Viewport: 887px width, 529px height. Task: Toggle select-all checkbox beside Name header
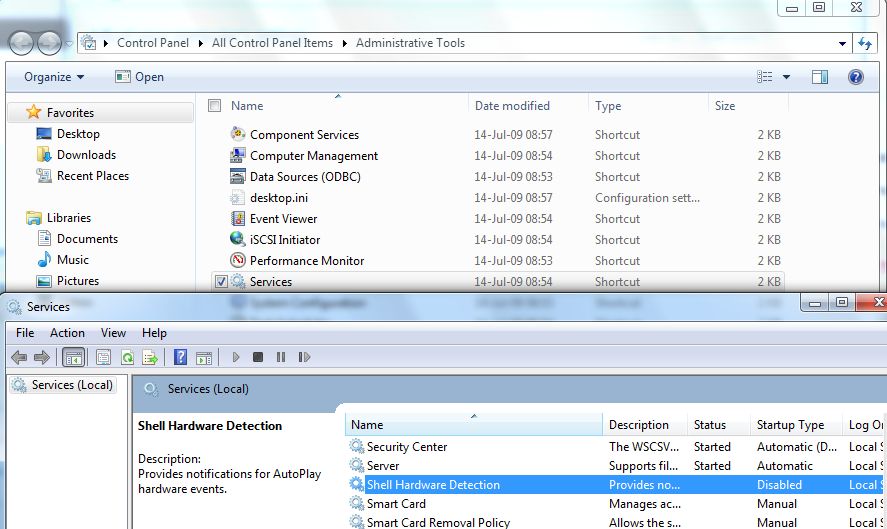(x=214, y=106)
